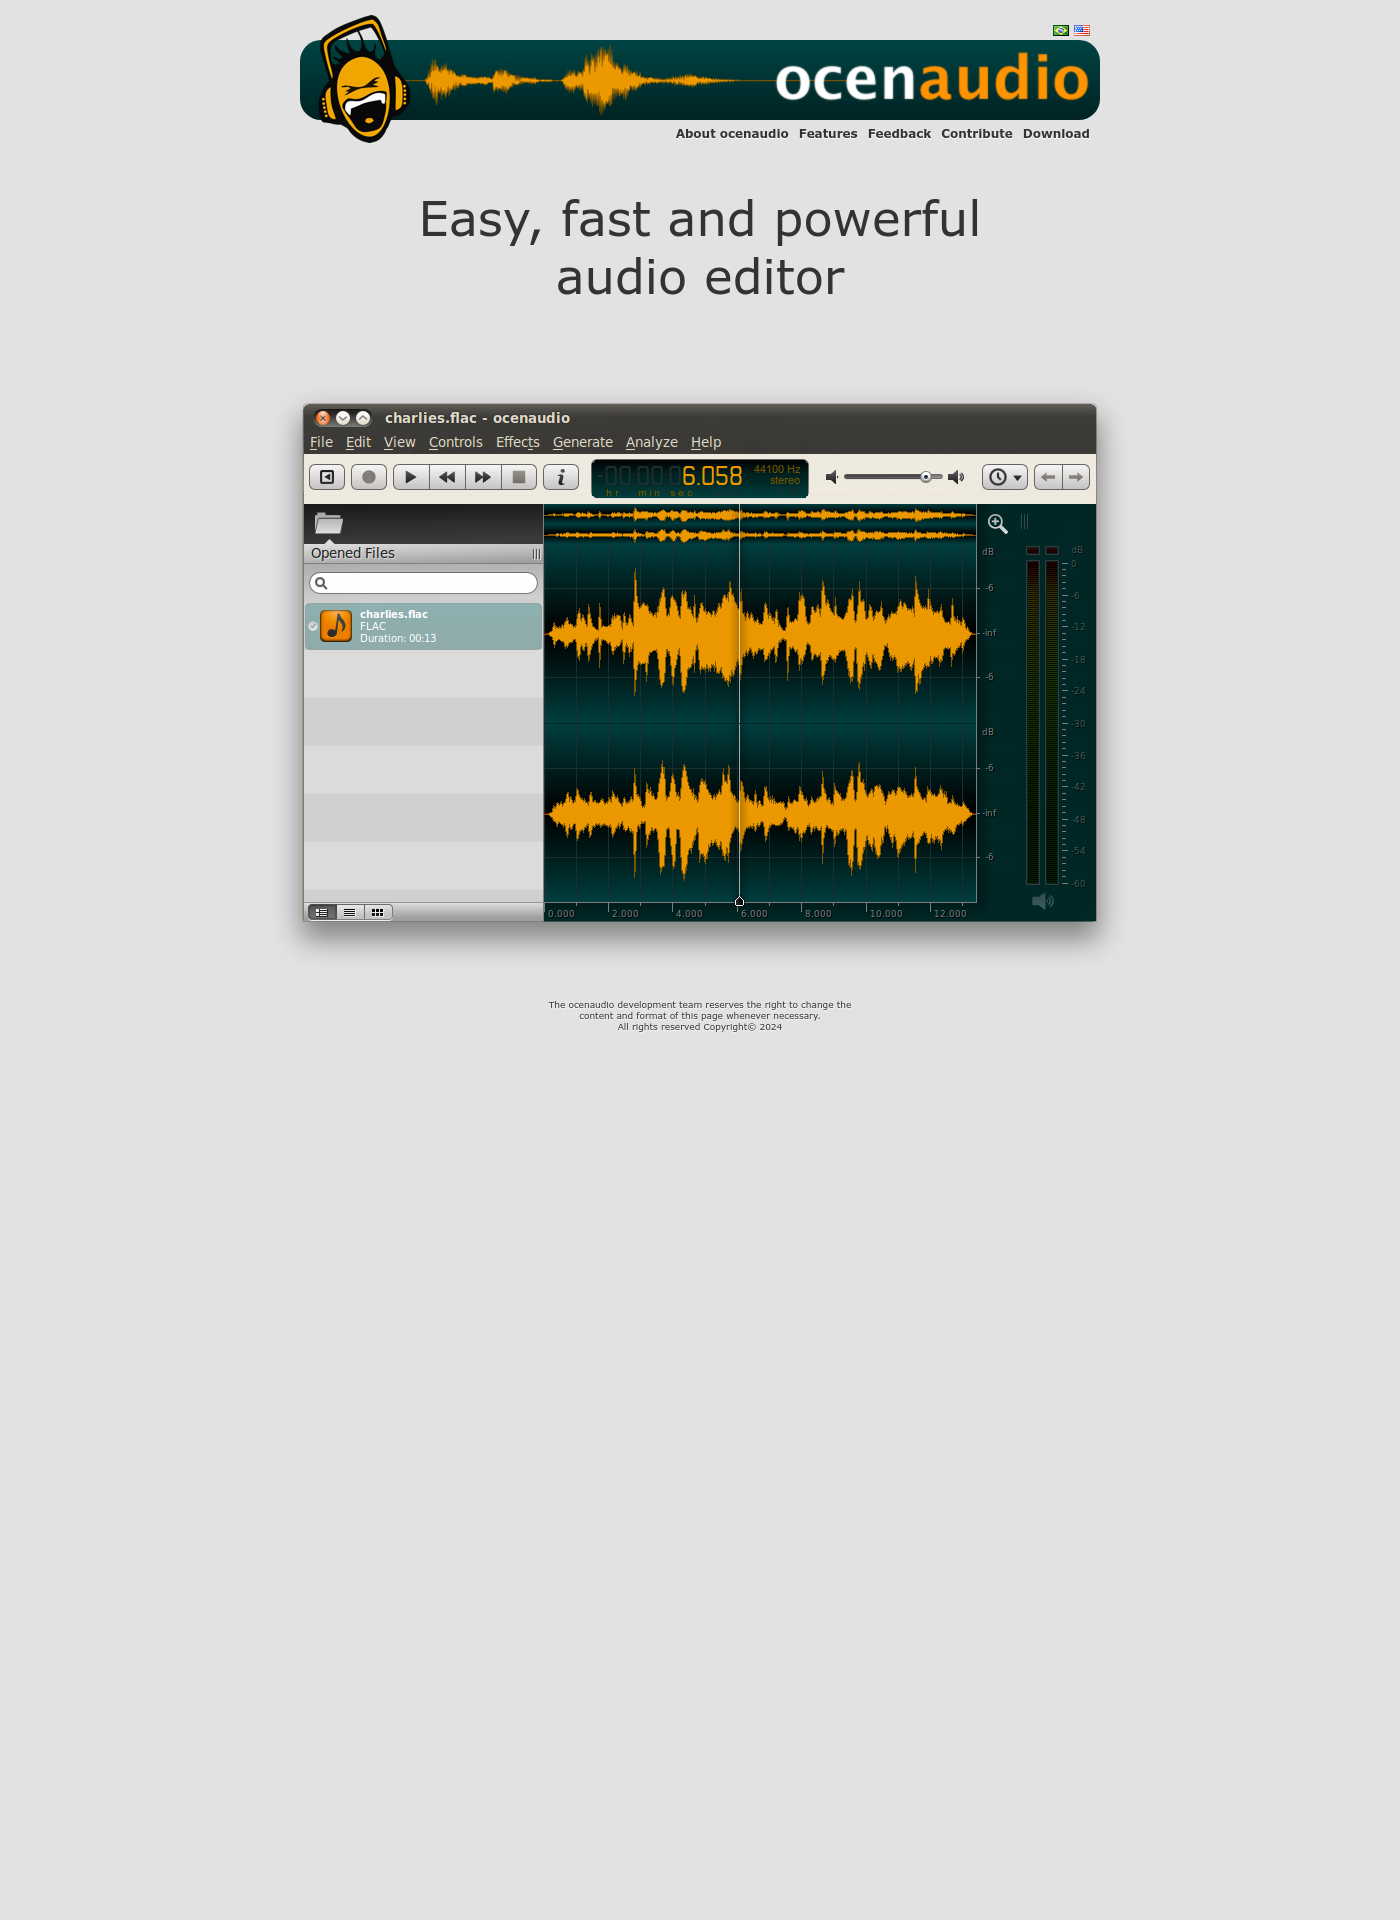
Task: Open the Effects menu
Action: click(x=518, y=442)
